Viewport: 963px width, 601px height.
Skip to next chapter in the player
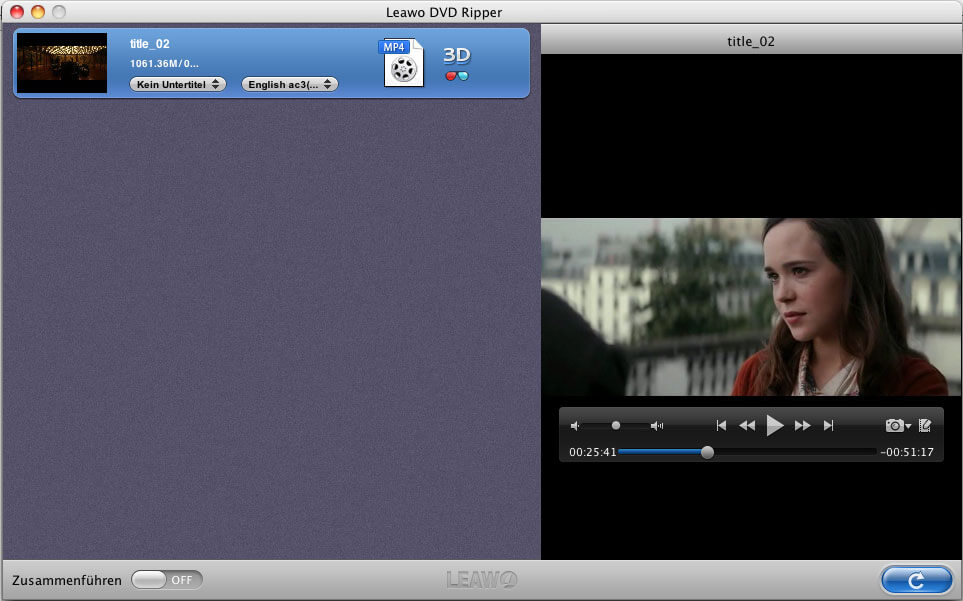pos(828,425)
